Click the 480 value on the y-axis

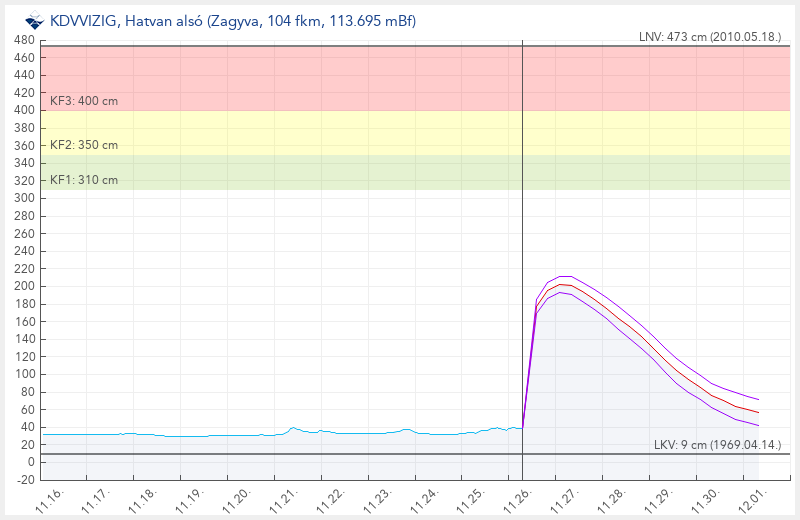coord(25,40)
